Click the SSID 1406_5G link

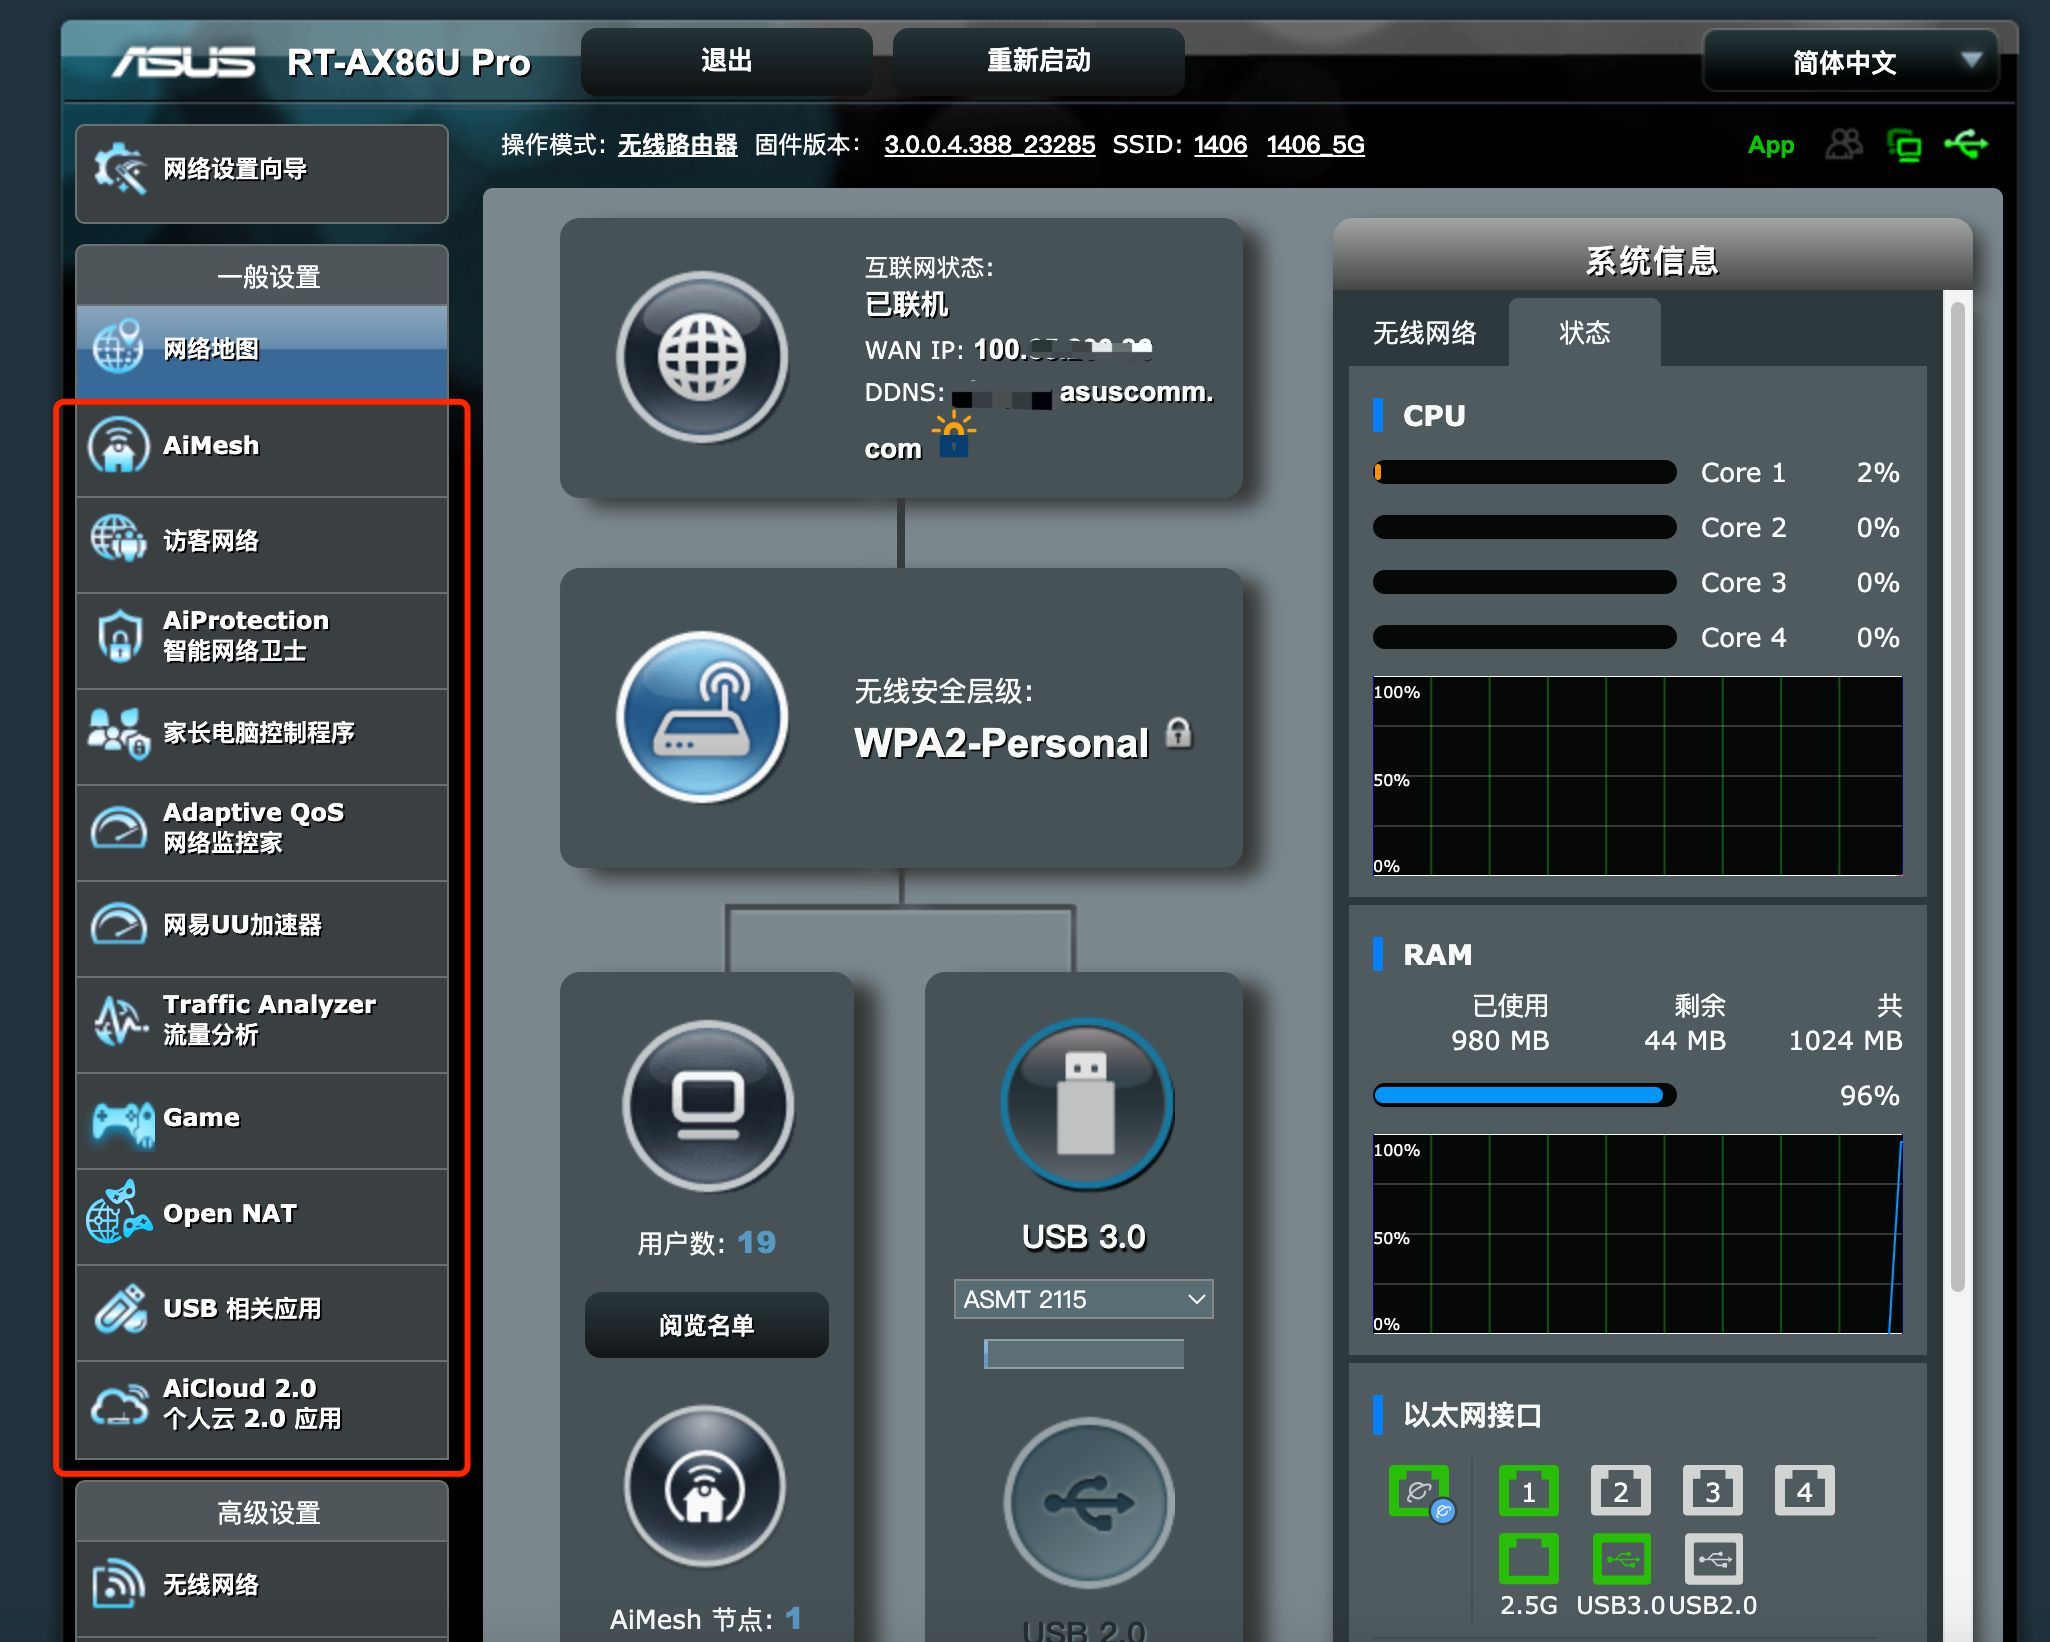click(x=1315, y=145)
